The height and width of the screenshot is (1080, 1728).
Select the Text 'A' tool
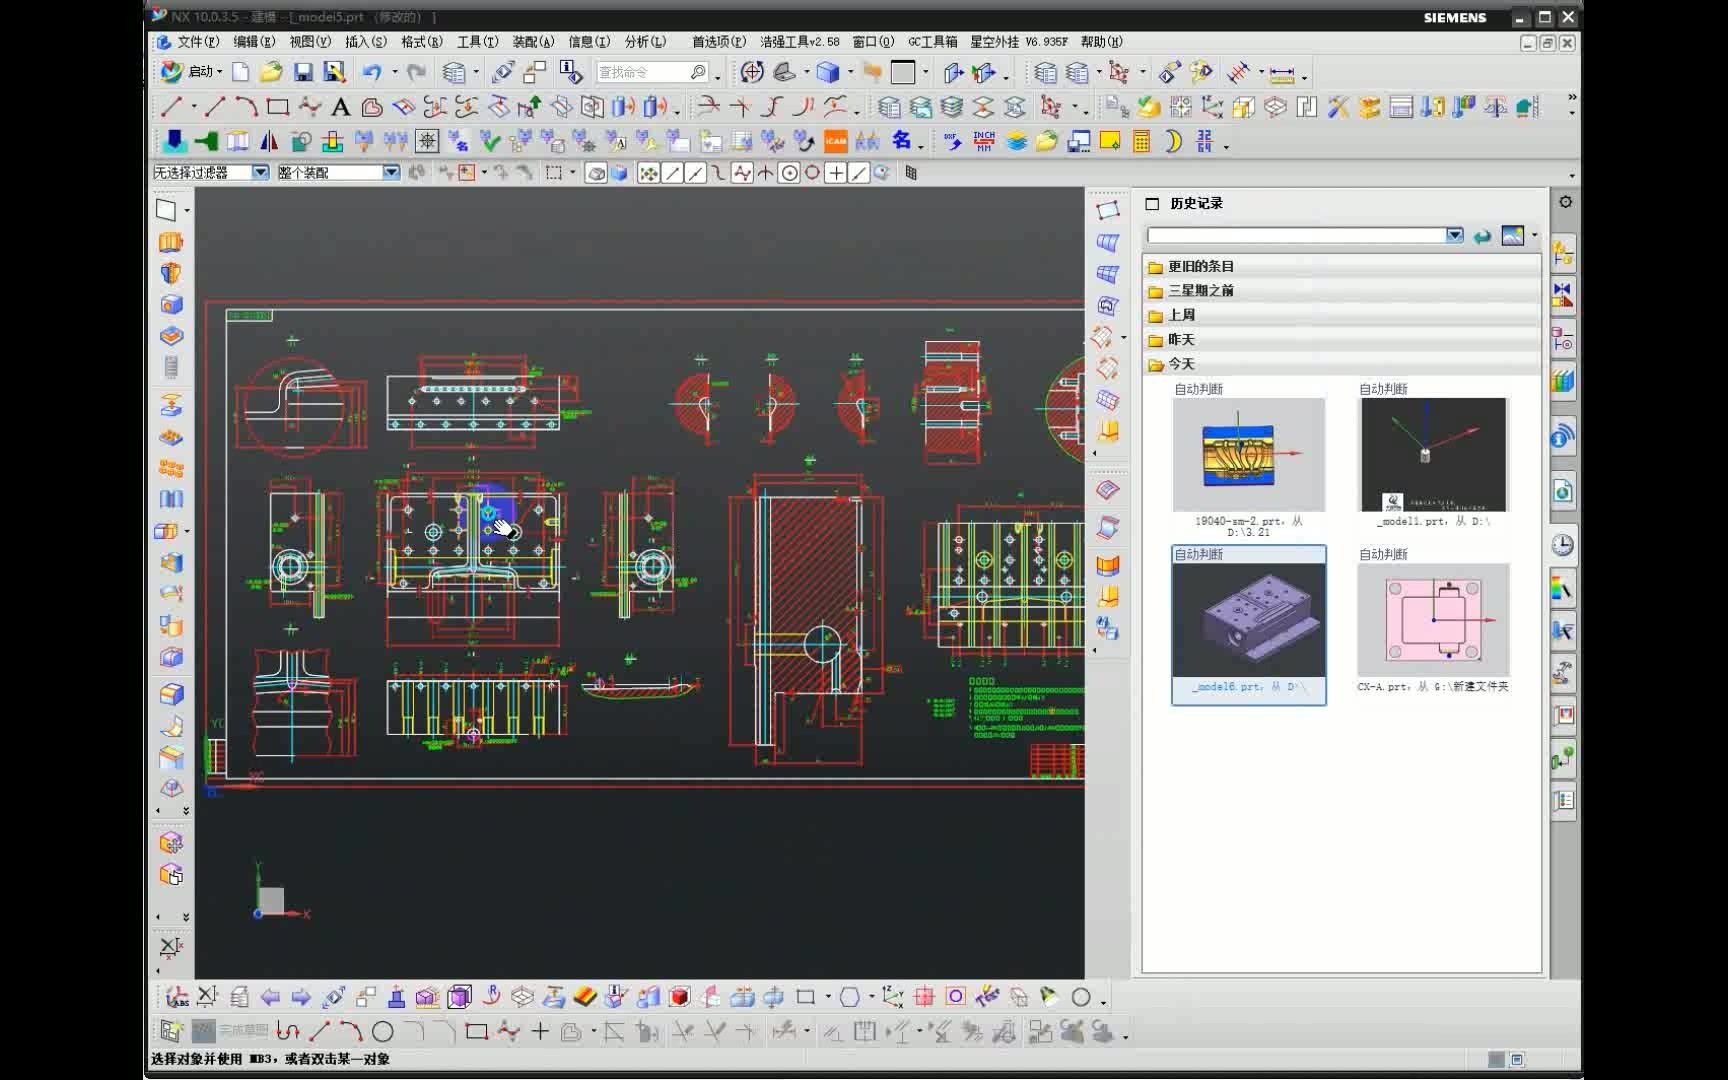340,107
